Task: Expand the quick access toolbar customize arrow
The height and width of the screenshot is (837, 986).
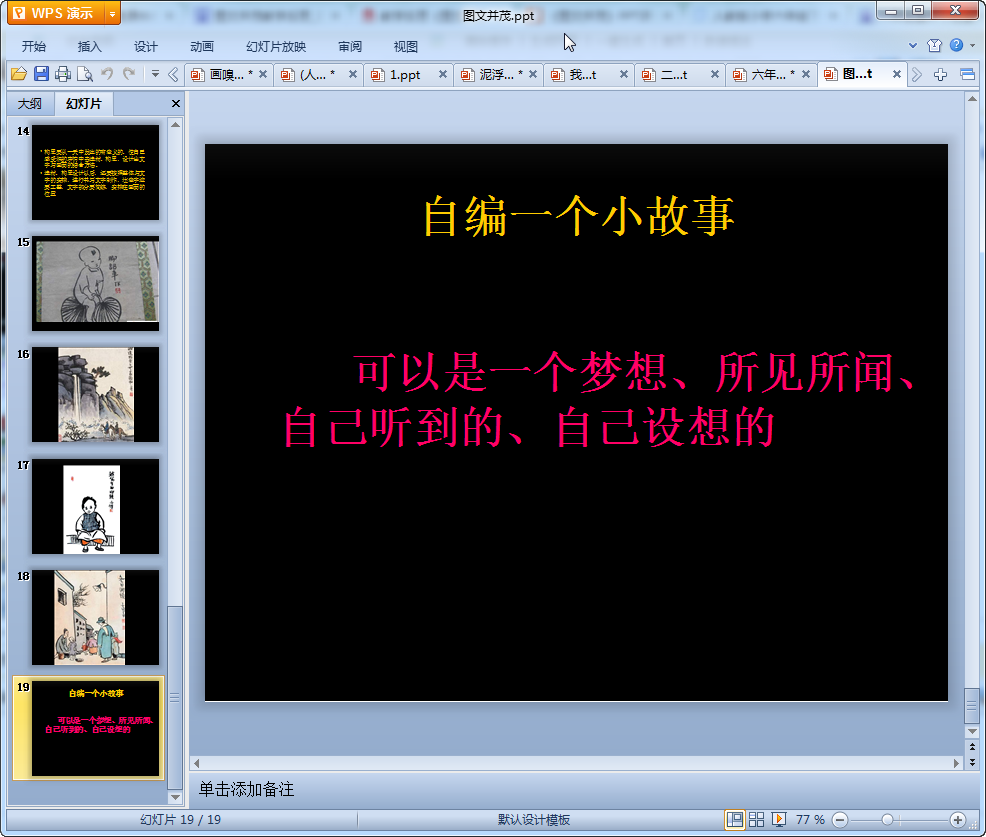Action: click(x=155, y=74)
